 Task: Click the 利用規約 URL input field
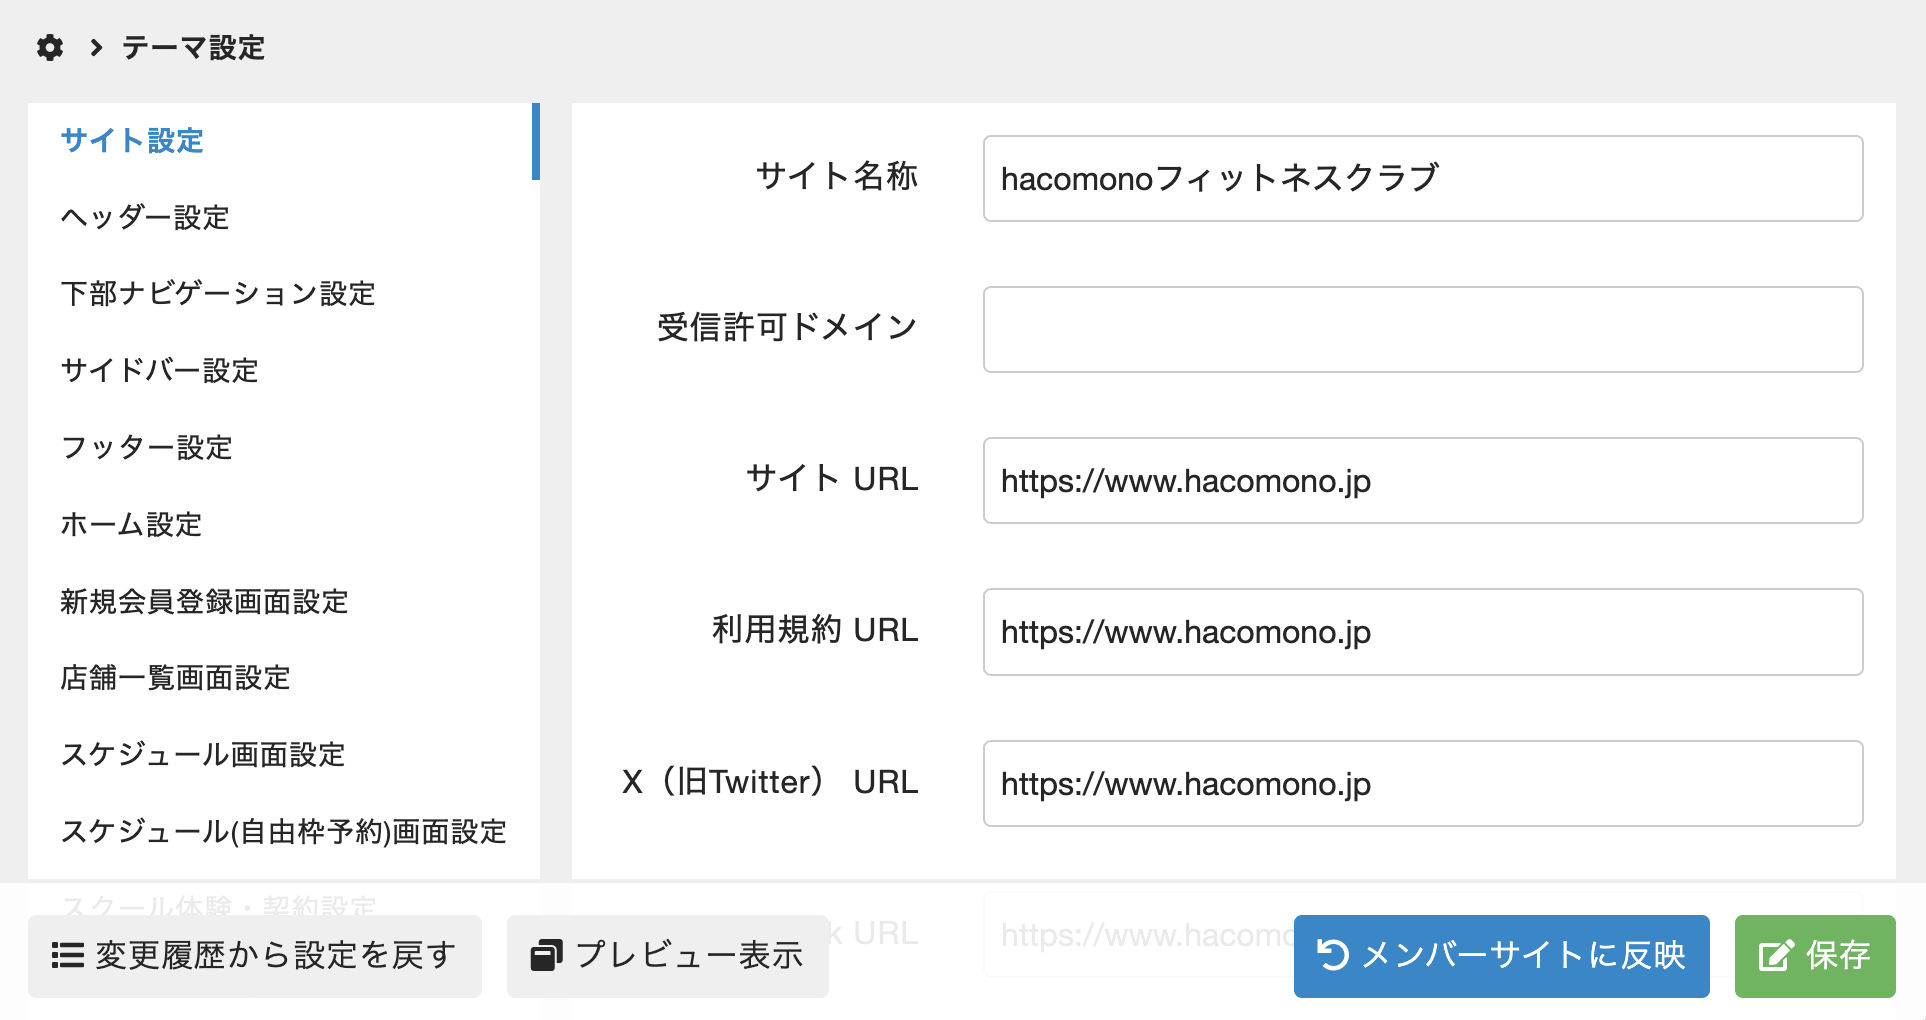(1423, 632)
